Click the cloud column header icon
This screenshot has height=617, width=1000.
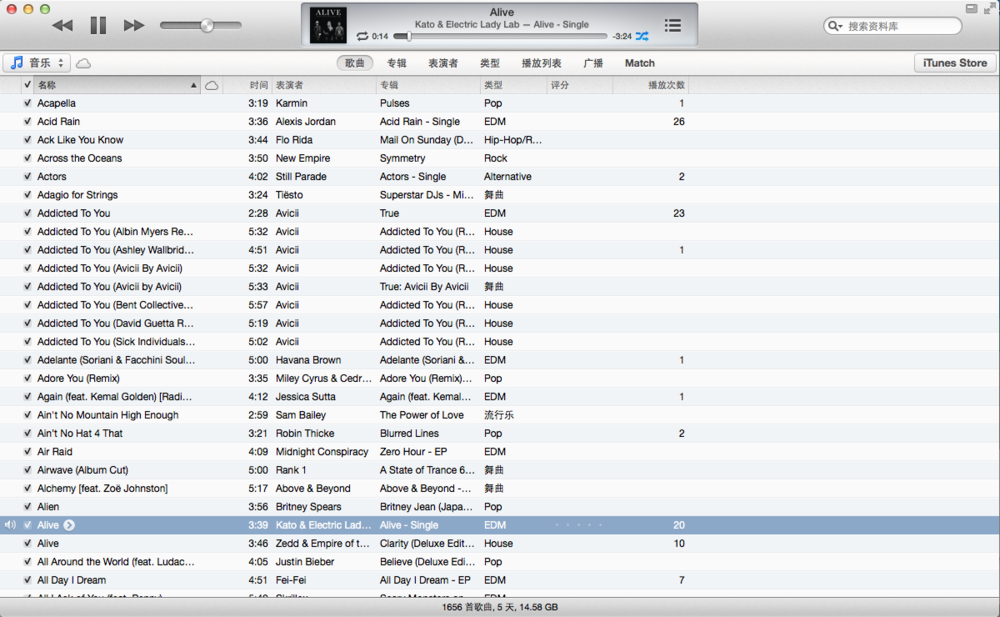[x=212, y=85]
